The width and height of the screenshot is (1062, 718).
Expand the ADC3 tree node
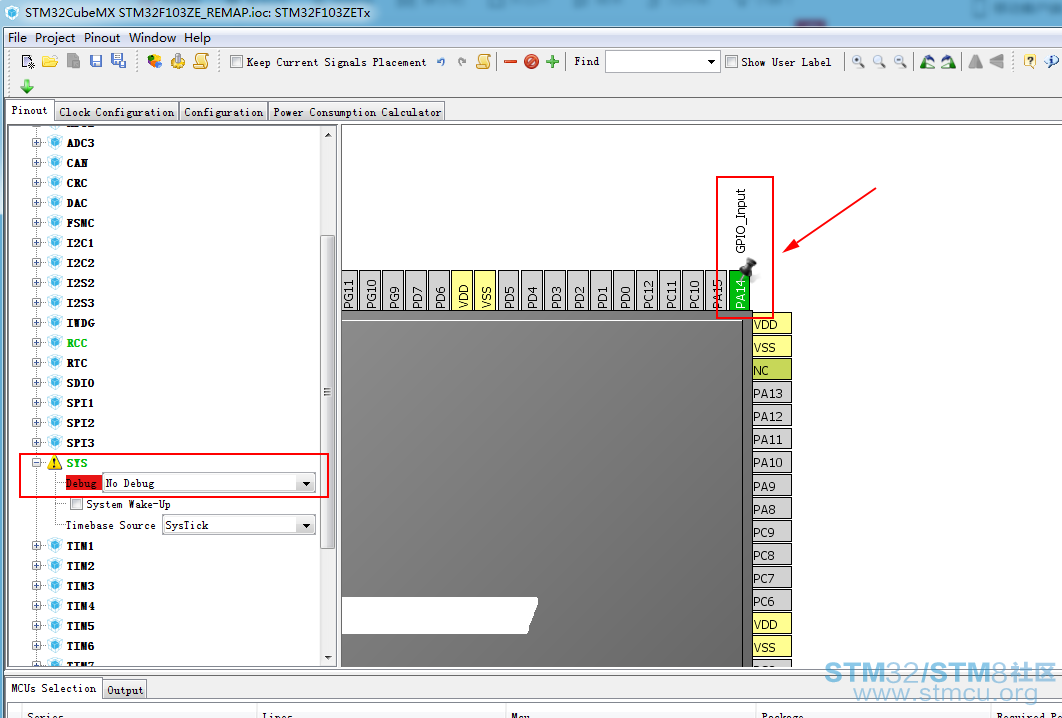(x=37, y=143)
